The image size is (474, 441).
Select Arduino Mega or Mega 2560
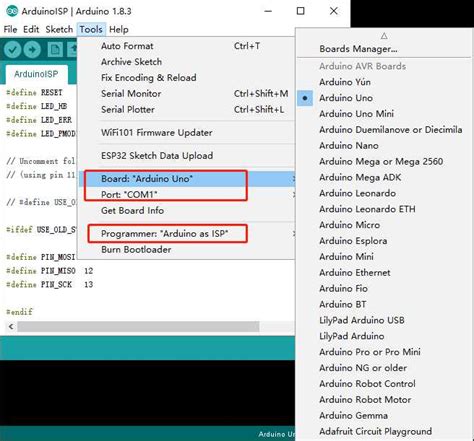click(x=384, y=162)
